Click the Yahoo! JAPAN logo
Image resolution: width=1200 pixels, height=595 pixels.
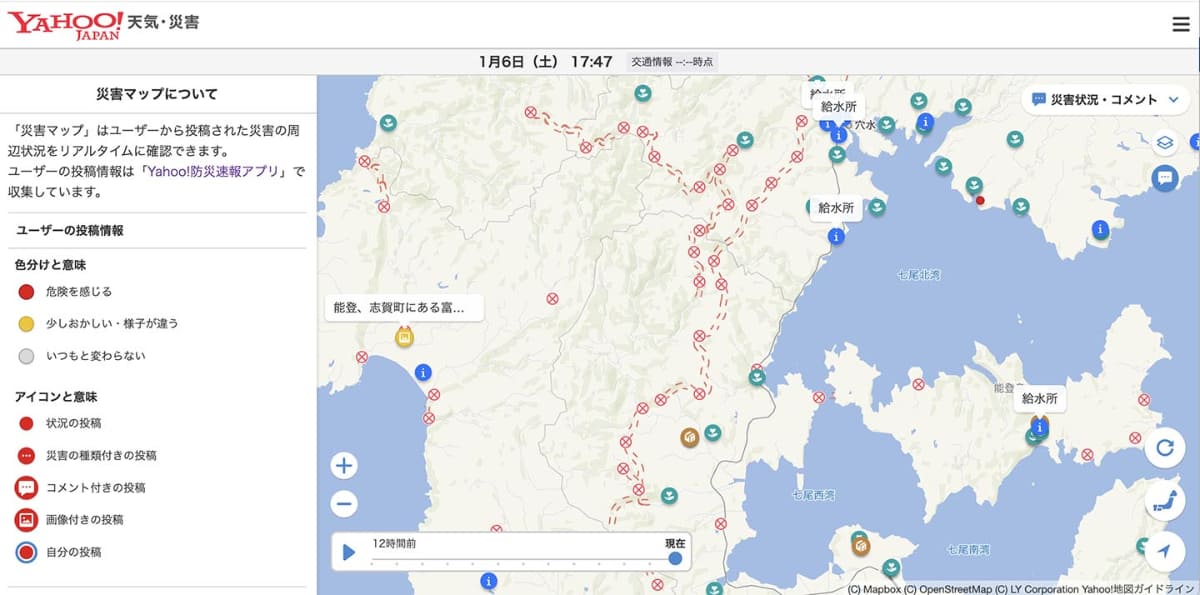point(64,23)
